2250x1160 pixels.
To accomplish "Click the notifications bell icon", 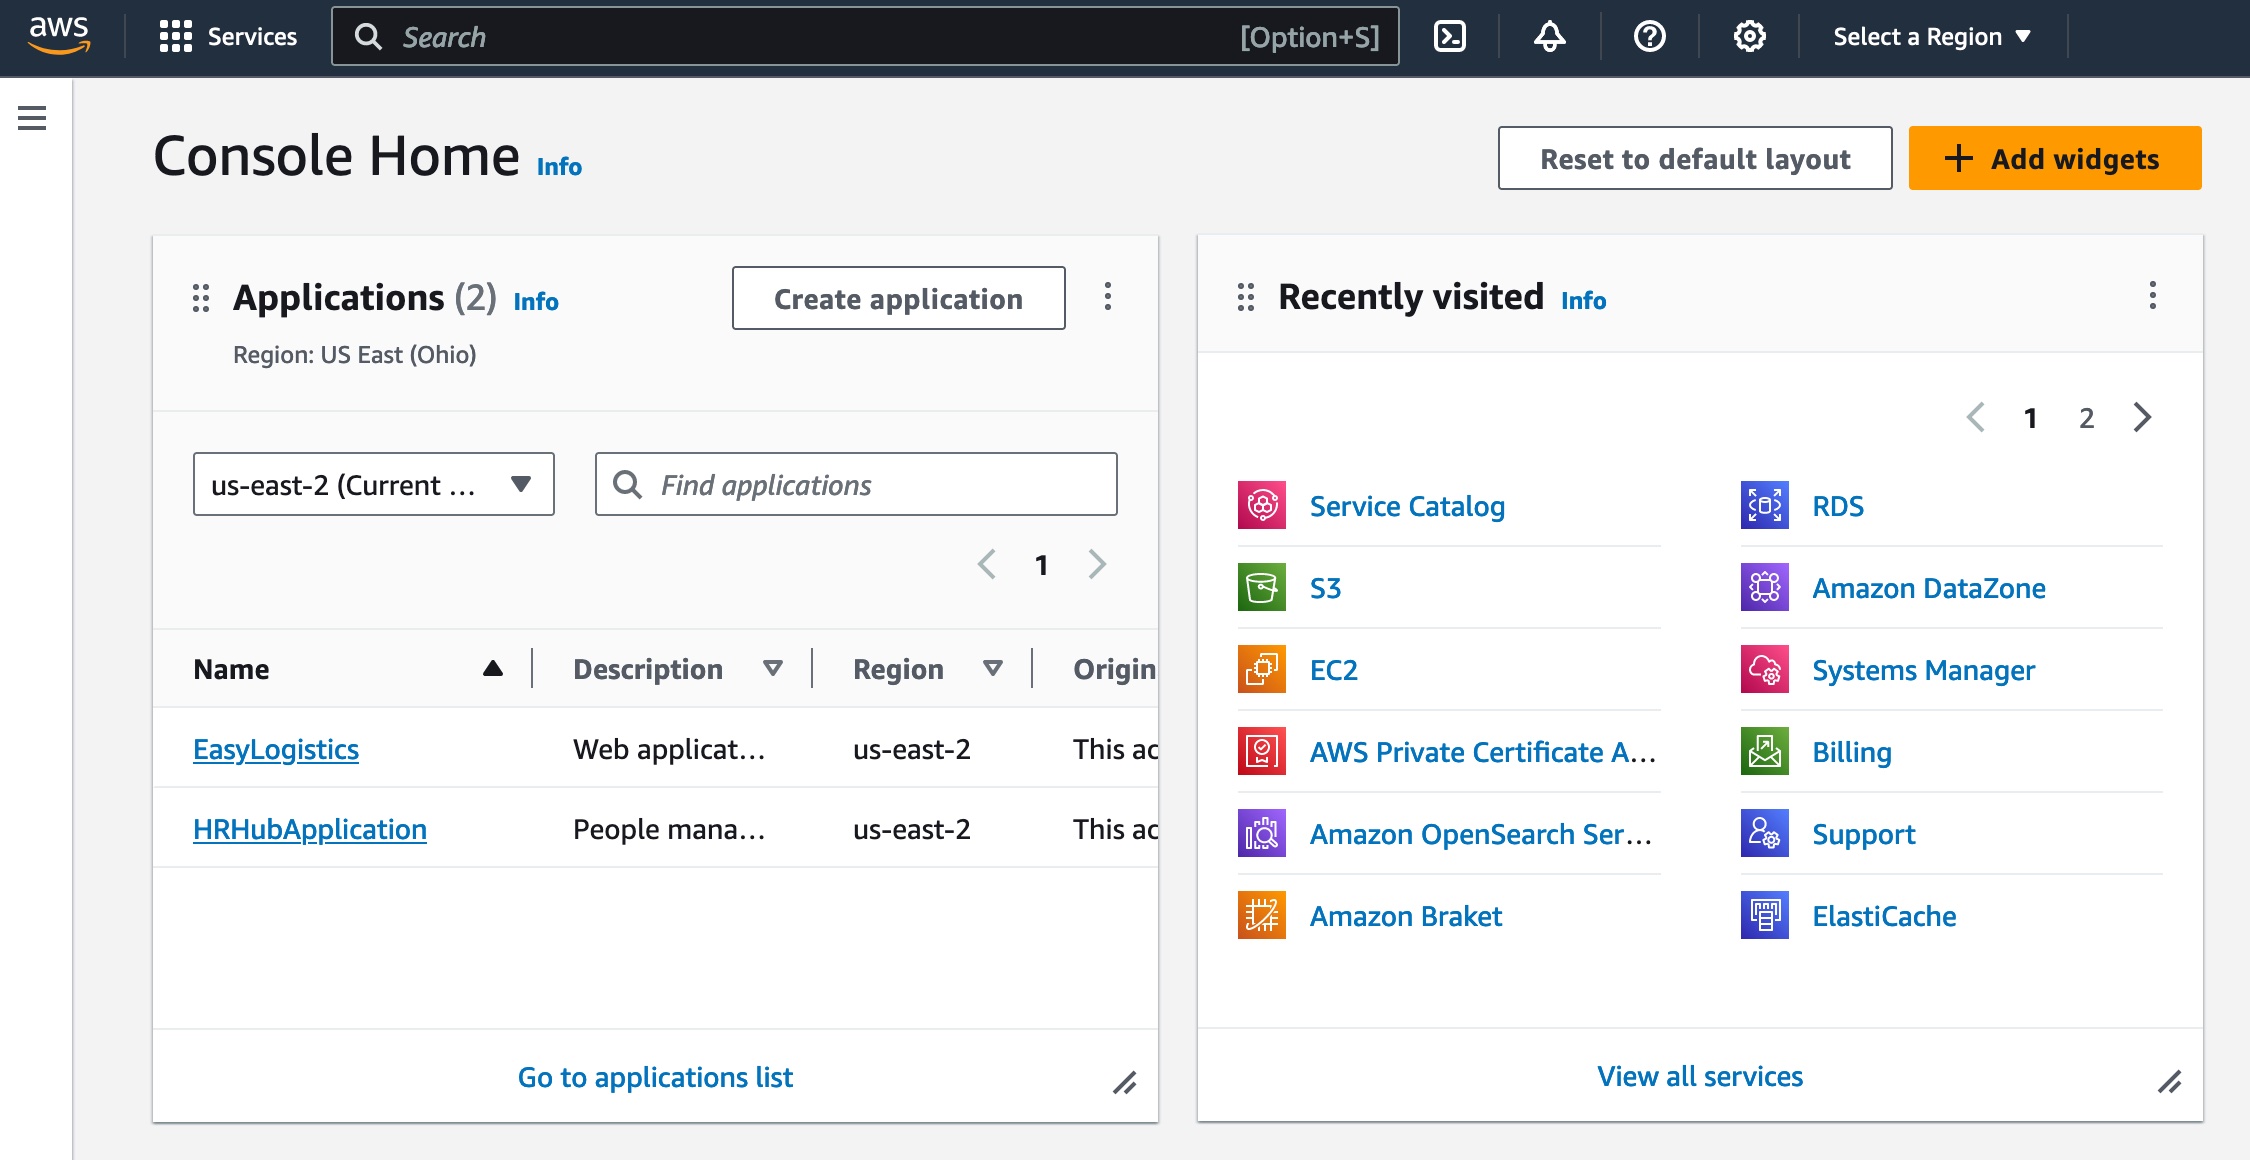I will point(1548,36).
